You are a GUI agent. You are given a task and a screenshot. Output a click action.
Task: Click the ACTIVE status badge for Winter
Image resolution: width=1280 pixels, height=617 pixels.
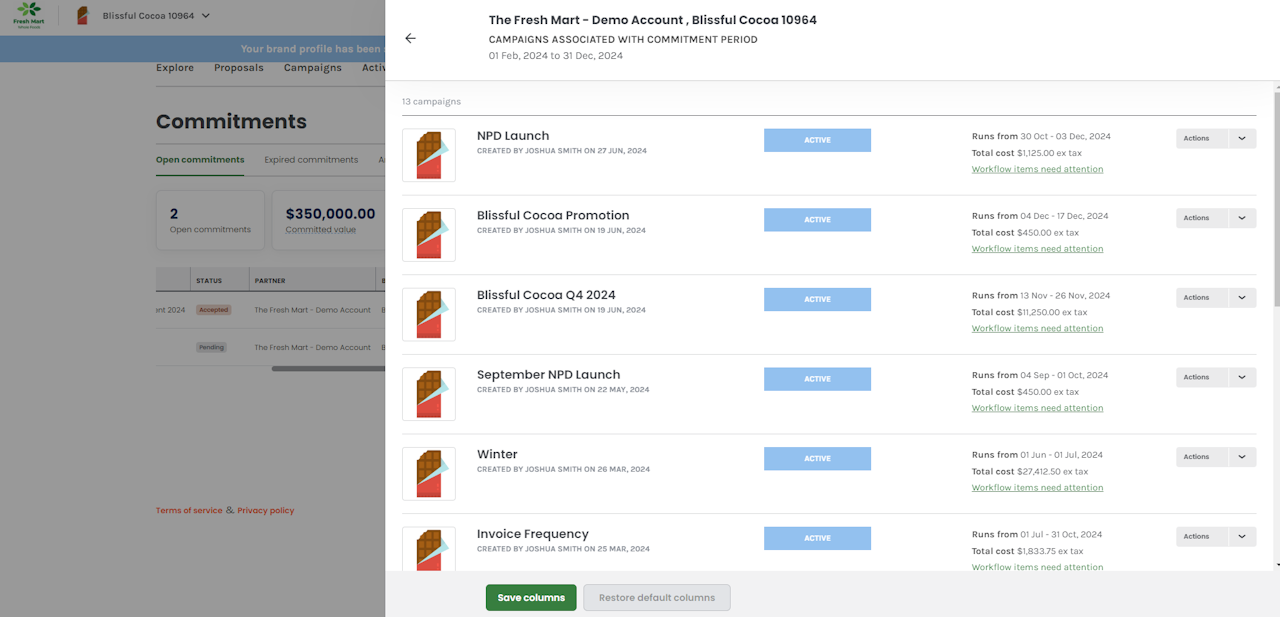pyautogui.click(x=817, y=458)
